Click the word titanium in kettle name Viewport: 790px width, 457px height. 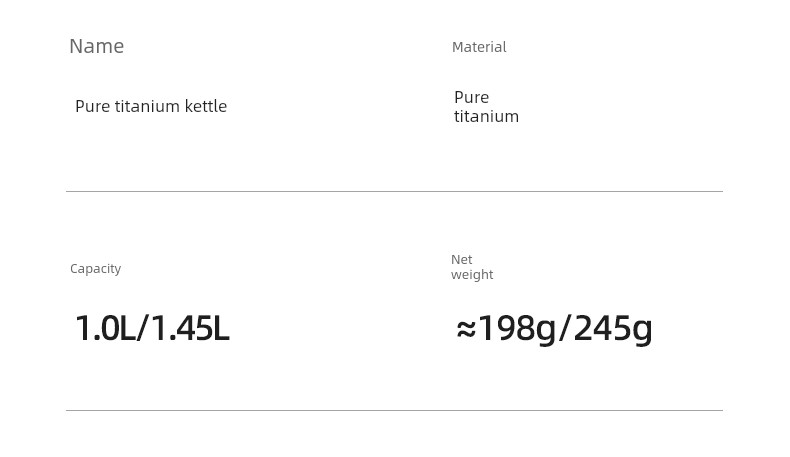(147, 106)
